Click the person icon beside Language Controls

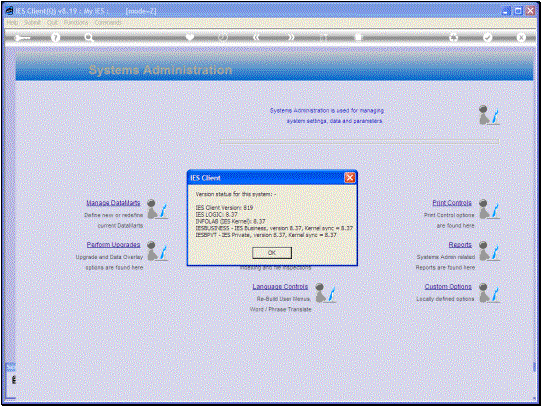(325, 293)
